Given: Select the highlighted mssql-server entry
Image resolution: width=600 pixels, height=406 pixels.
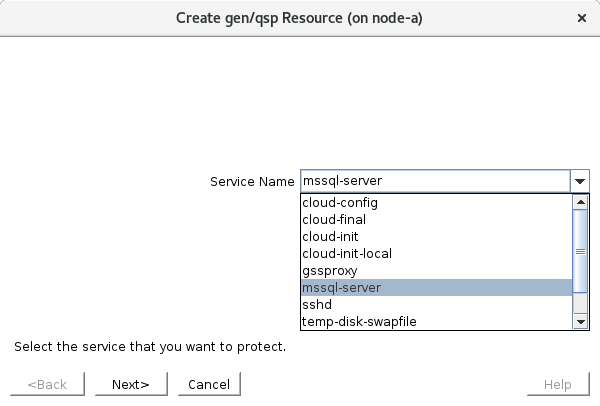Looking at the screenshot, I should click(341, 287).
